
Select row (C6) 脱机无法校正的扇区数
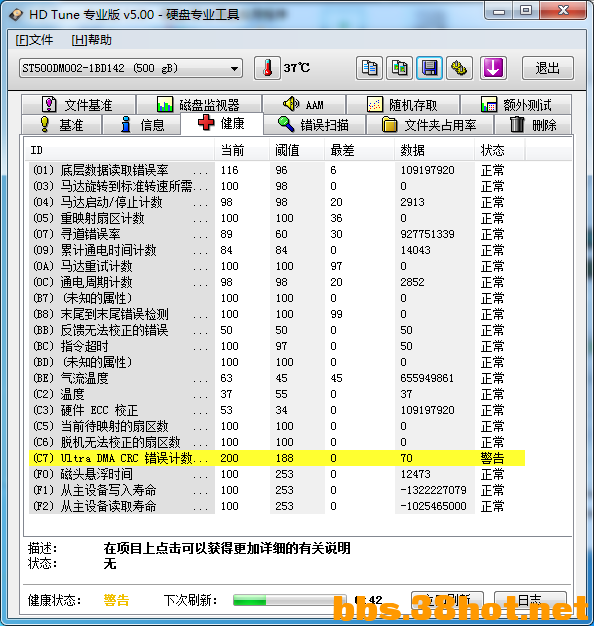277,442
